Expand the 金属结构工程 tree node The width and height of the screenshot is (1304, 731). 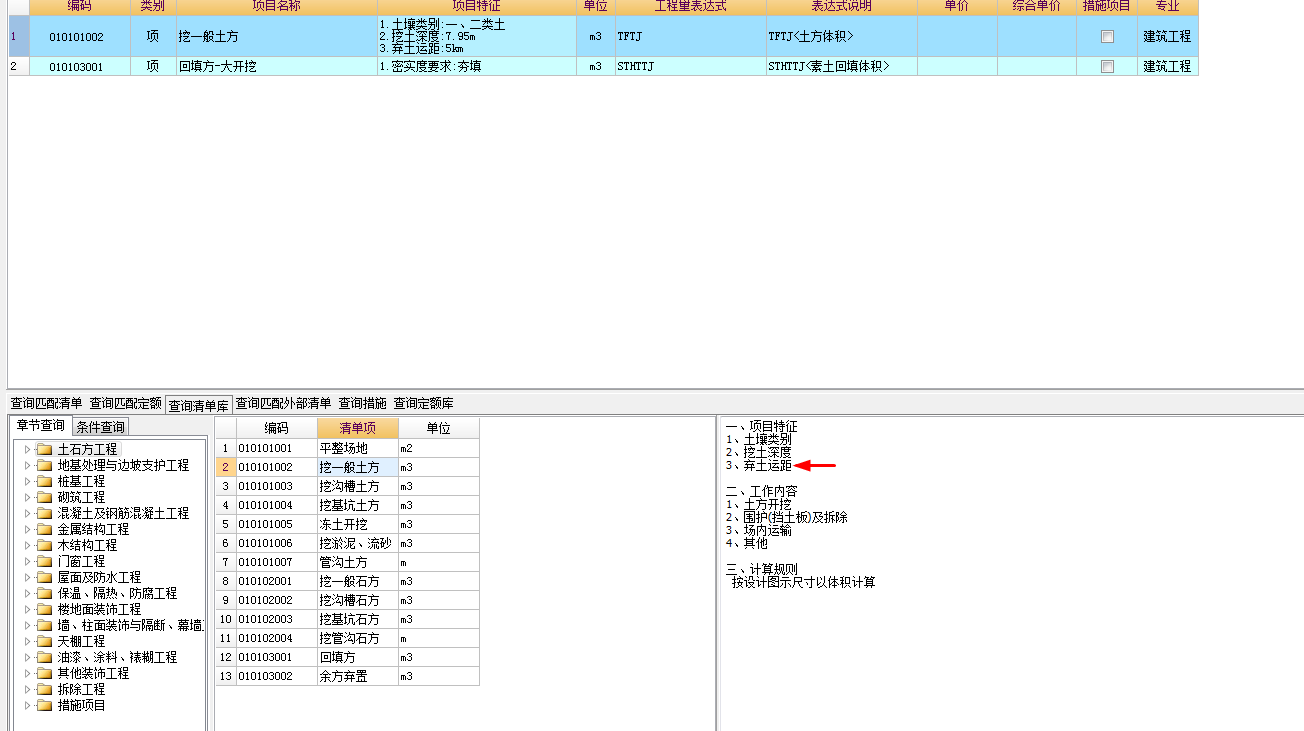point(28,529)
